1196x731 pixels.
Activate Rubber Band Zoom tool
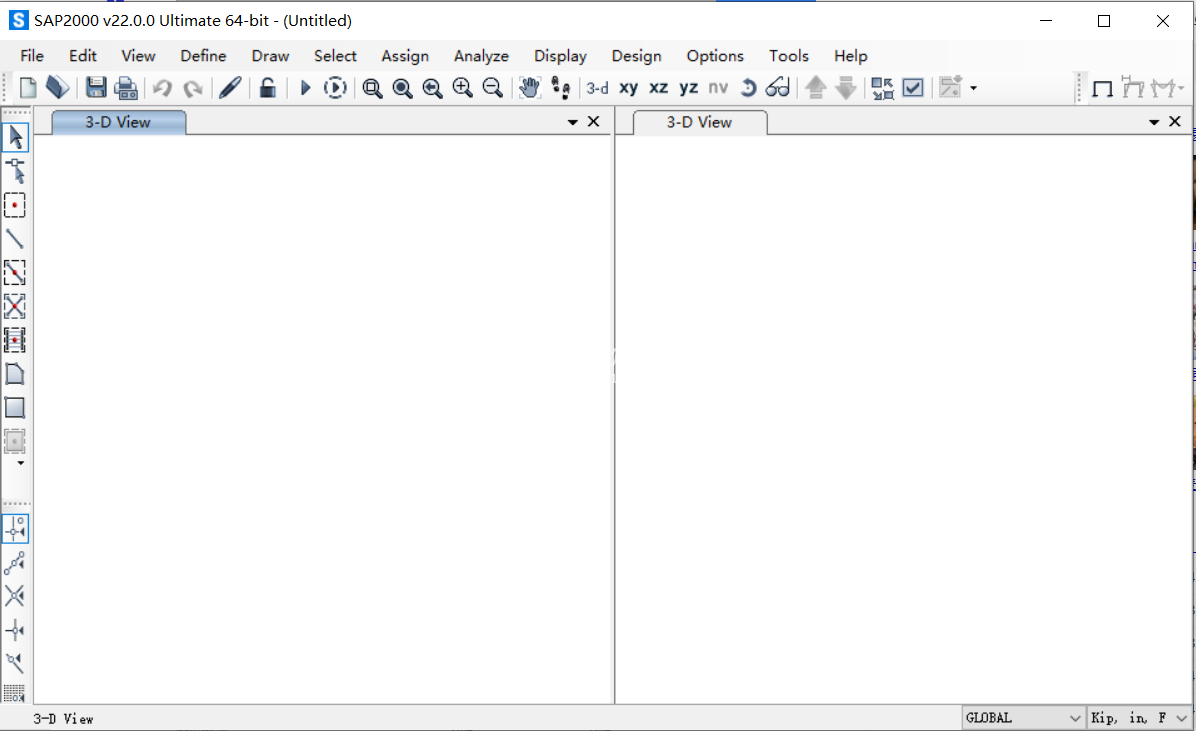[372, 89]
